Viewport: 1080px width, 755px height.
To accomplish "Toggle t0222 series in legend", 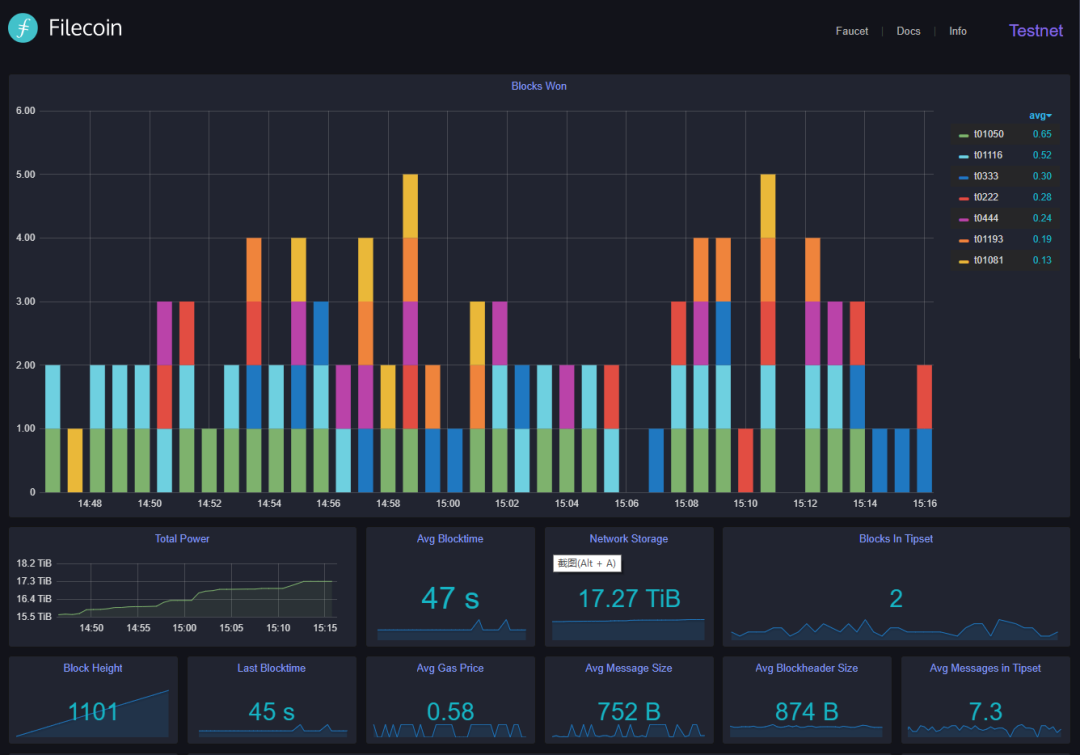I will [986, 197].
